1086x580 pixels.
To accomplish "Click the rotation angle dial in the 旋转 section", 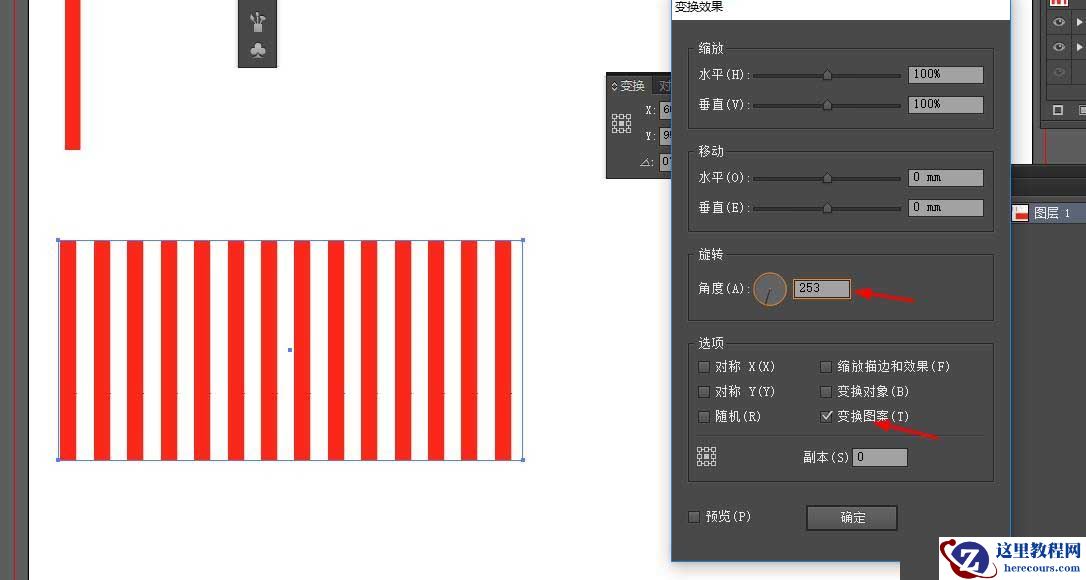I will click(x=769, y=289).
